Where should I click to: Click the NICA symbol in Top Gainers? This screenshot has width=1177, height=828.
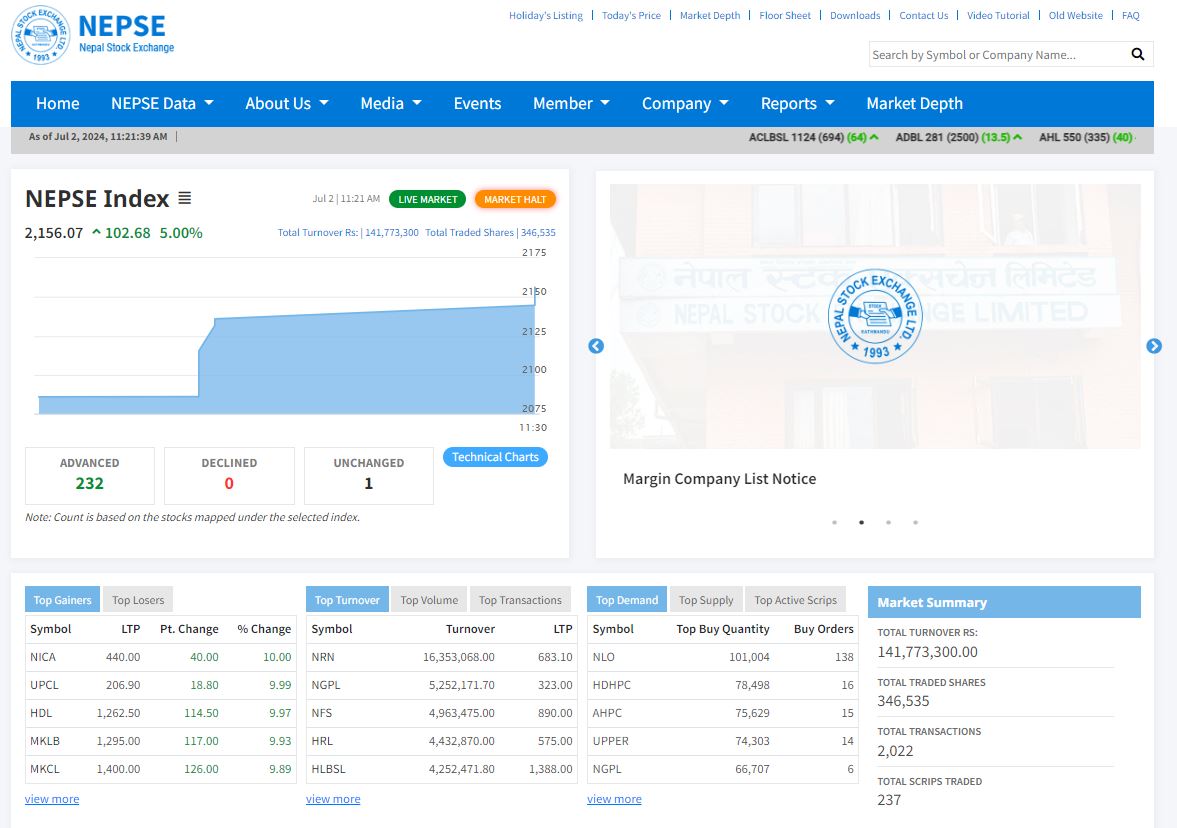43,657
